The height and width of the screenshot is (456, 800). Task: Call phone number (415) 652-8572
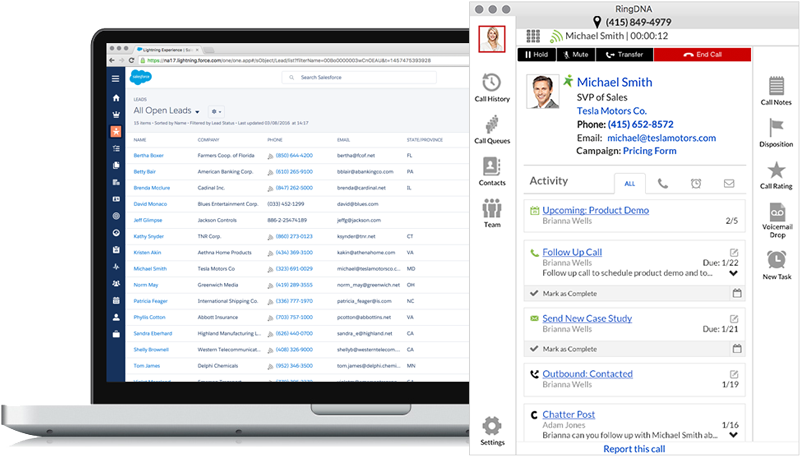[640, 124]
